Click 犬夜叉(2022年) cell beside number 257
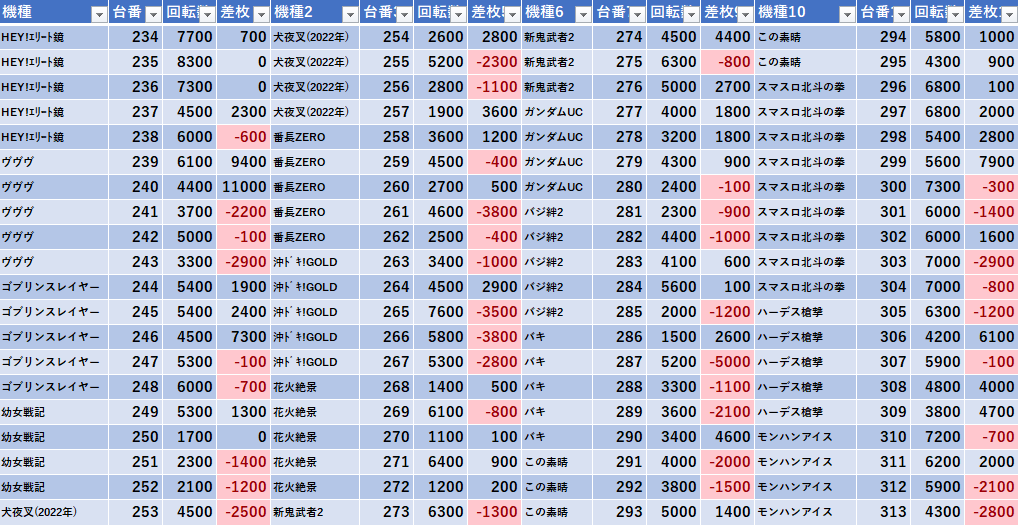 pyautogui.click(x=315, y=112)
